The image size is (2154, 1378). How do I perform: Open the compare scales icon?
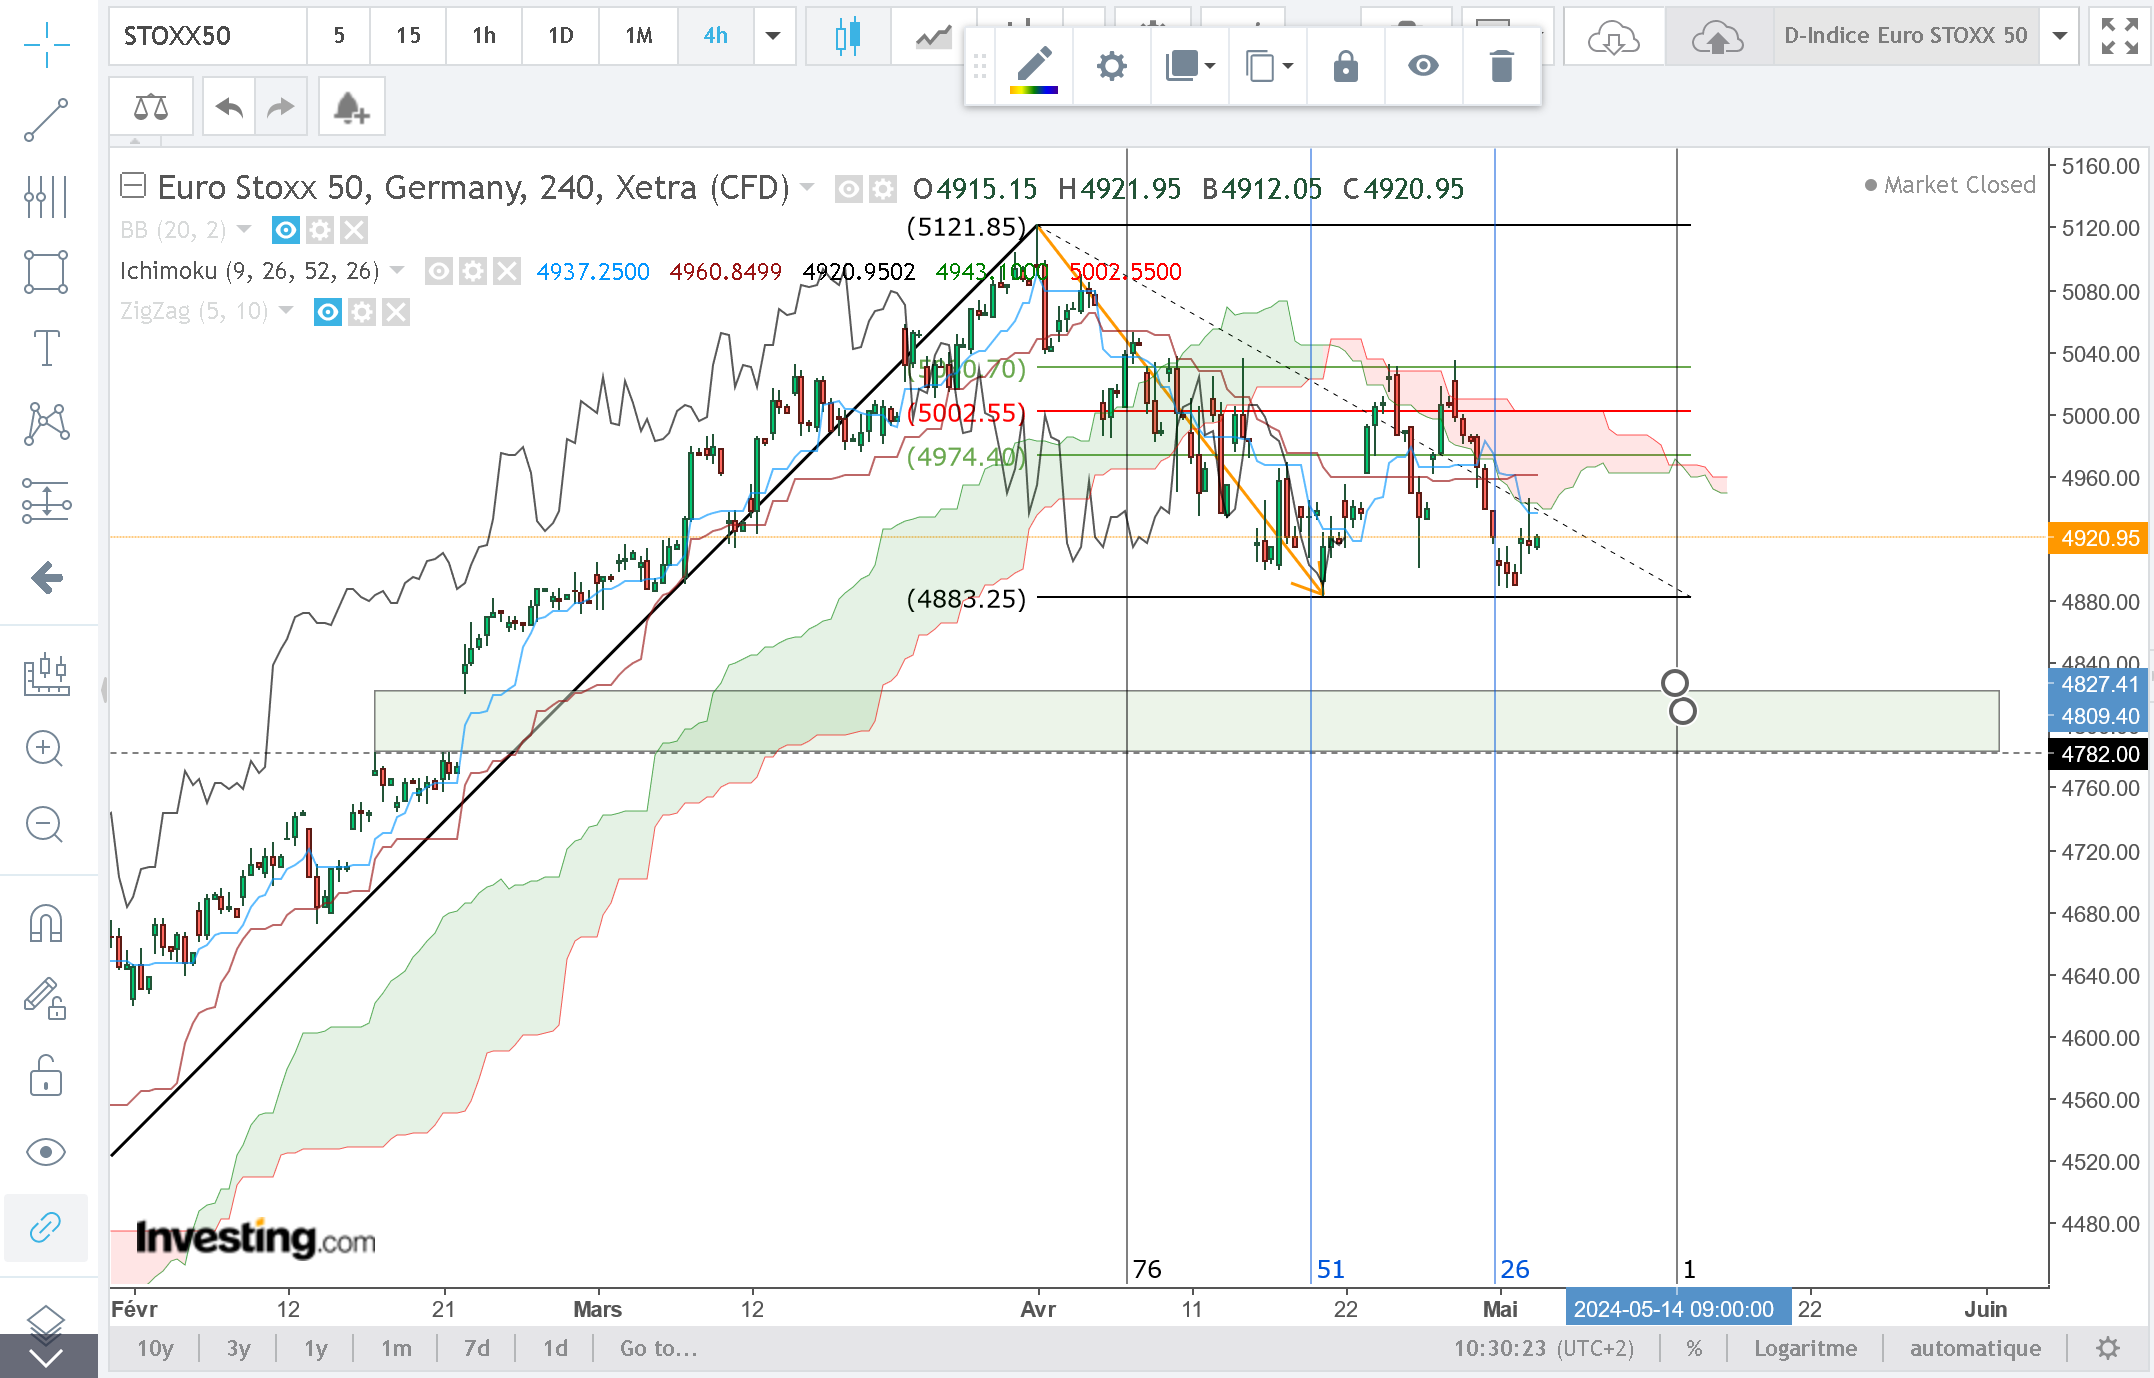(151, 107)
